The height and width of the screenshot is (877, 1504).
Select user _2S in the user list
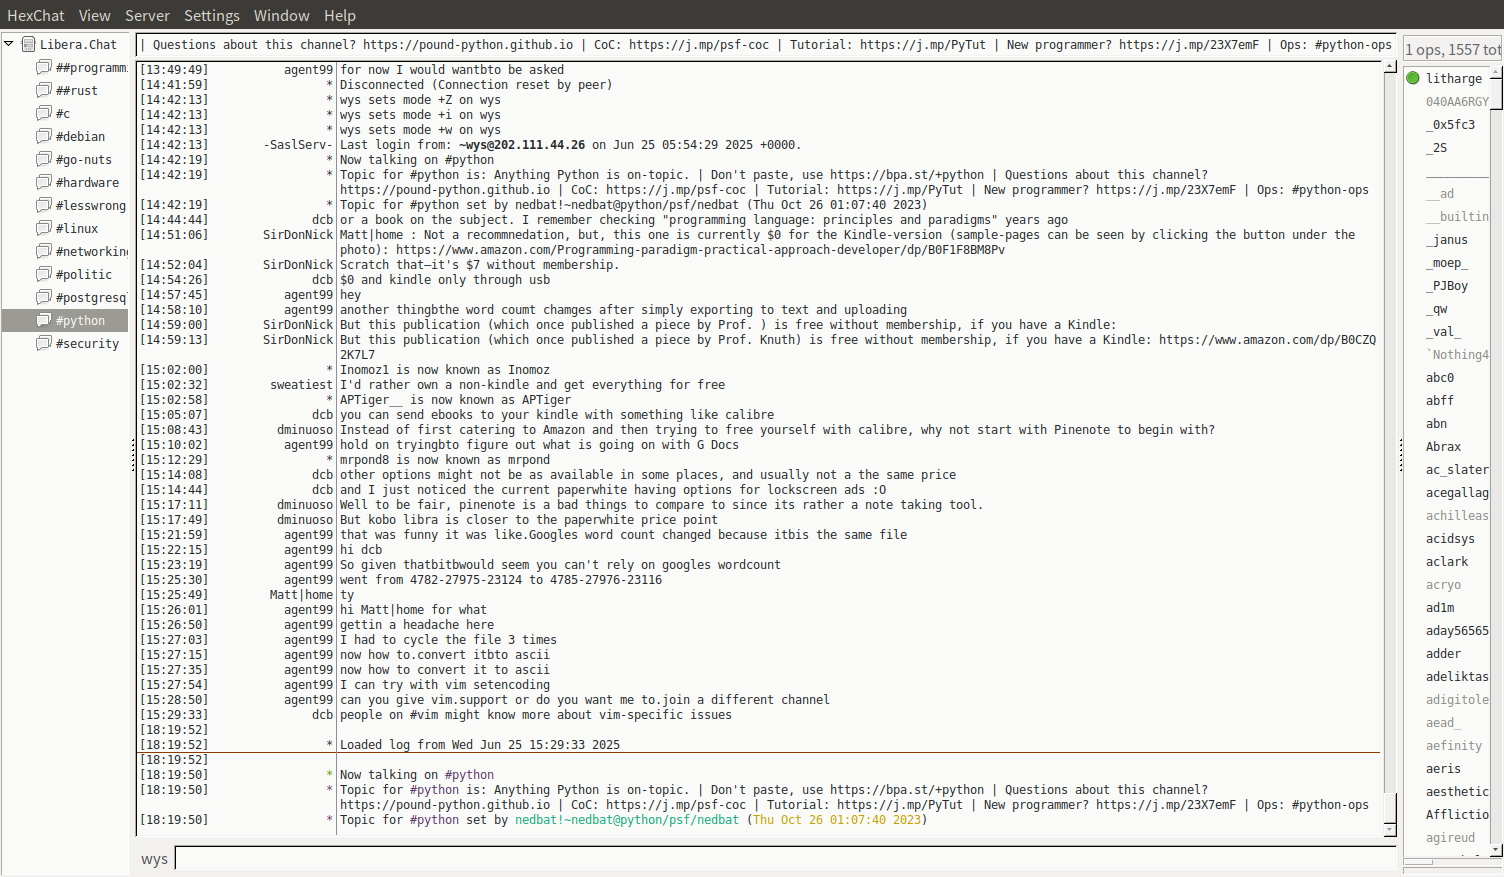pyautogui.click(x=1437, y=147)
